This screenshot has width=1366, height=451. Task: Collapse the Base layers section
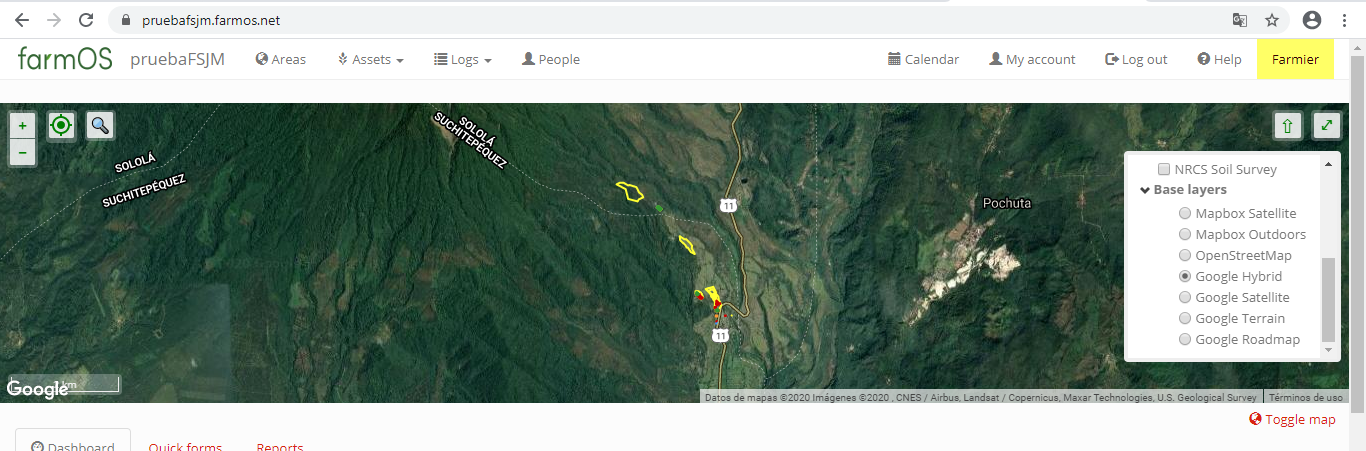[1184, 190]
